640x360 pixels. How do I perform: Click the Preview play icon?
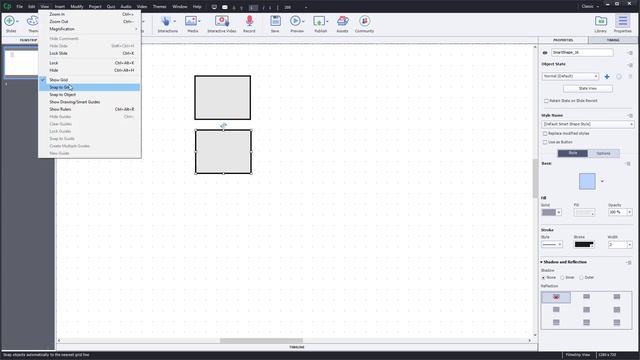point(295,21)
